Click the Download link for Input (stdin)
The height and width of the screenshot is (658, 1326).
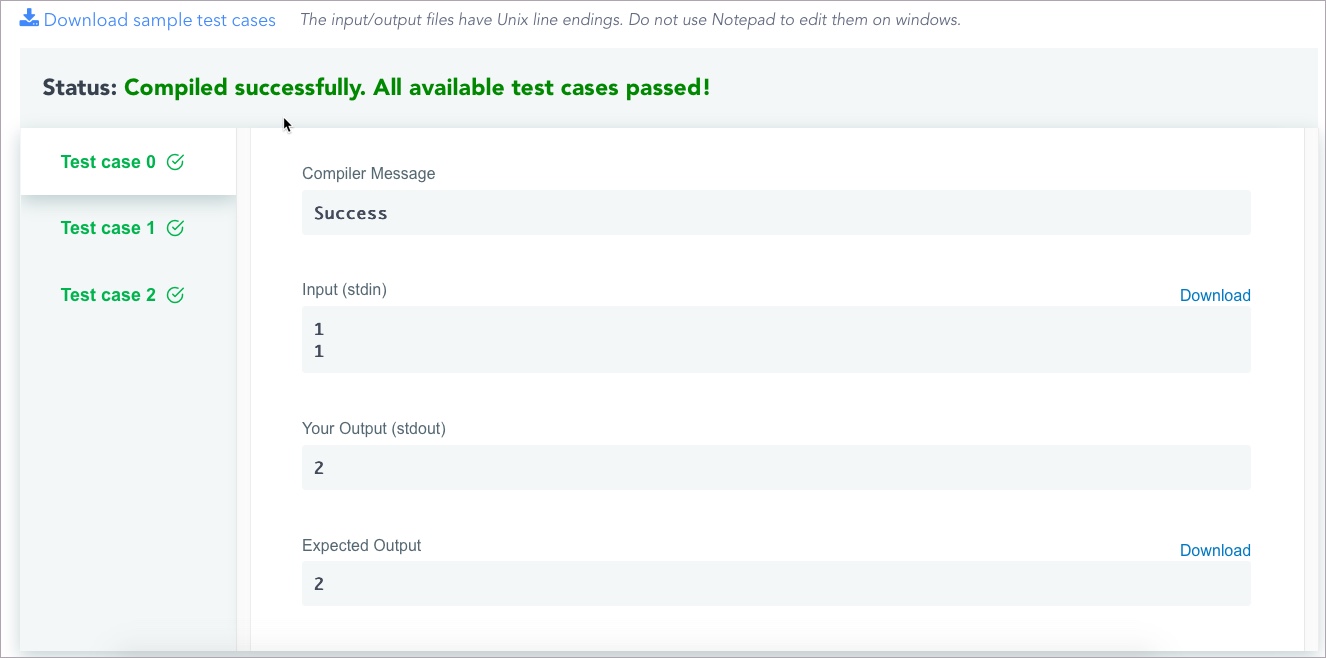[1215, 295]
